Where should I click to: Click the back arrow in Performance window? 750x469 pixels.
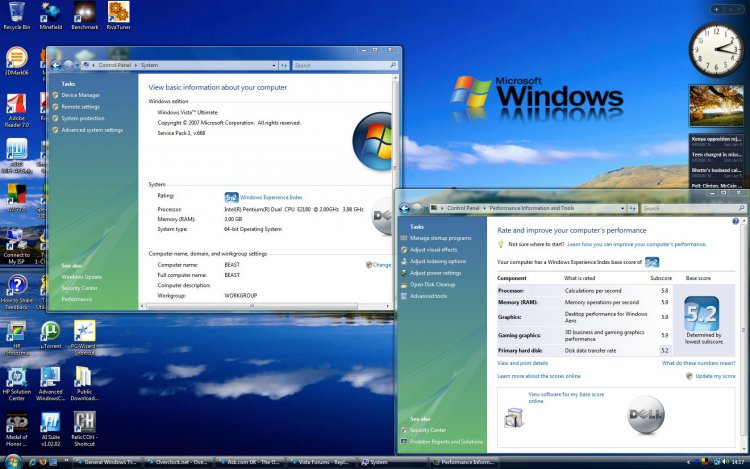(x=404, y=208)
